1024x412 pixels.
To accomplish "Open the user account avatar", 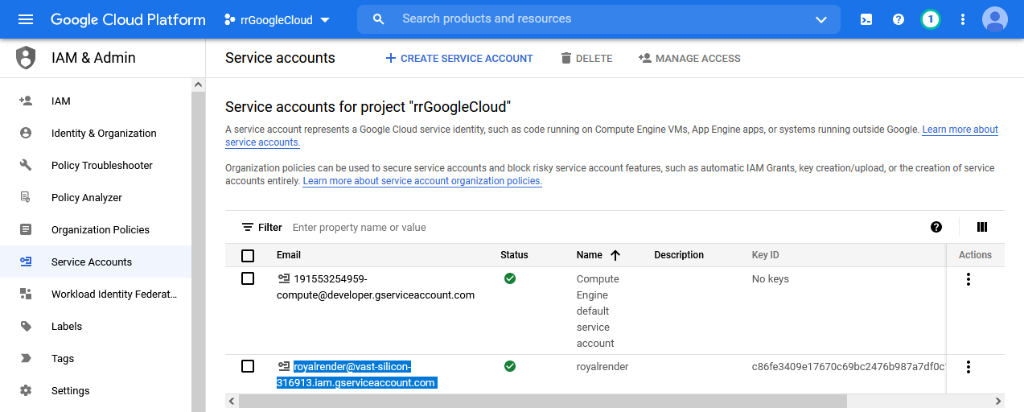I will pos(995,20).
